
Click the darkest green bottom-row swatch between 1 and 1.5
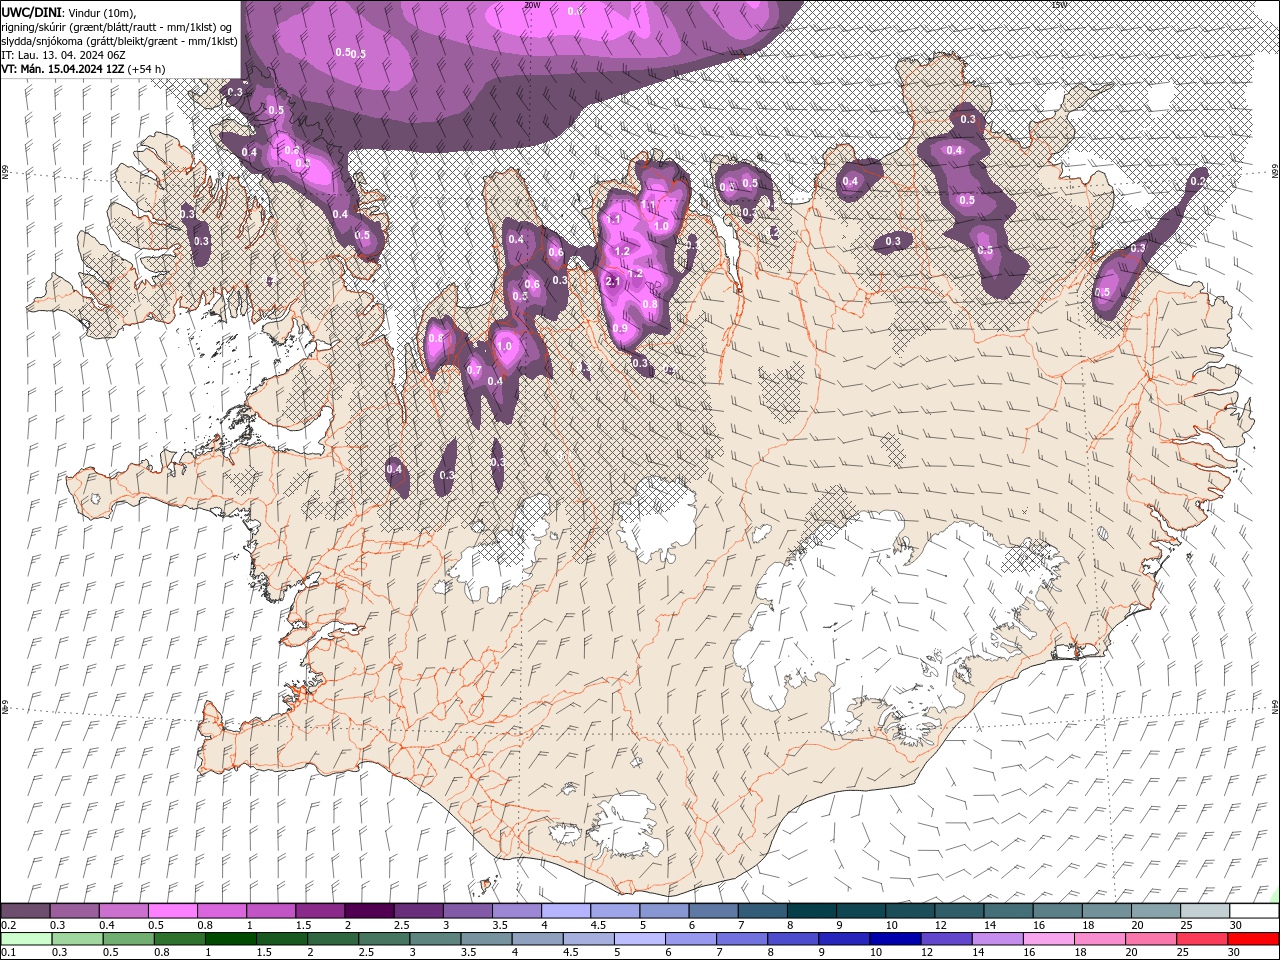pyautogui.click(x=229, y=939)
